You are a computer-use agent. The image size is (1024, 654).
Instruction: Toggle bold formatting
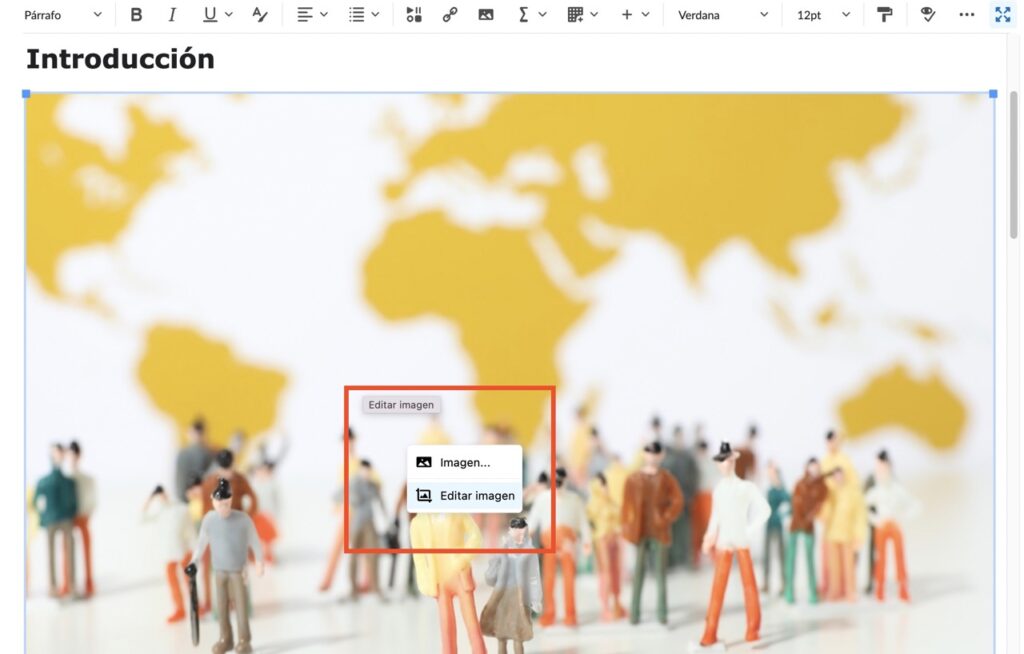coord(136,15)
